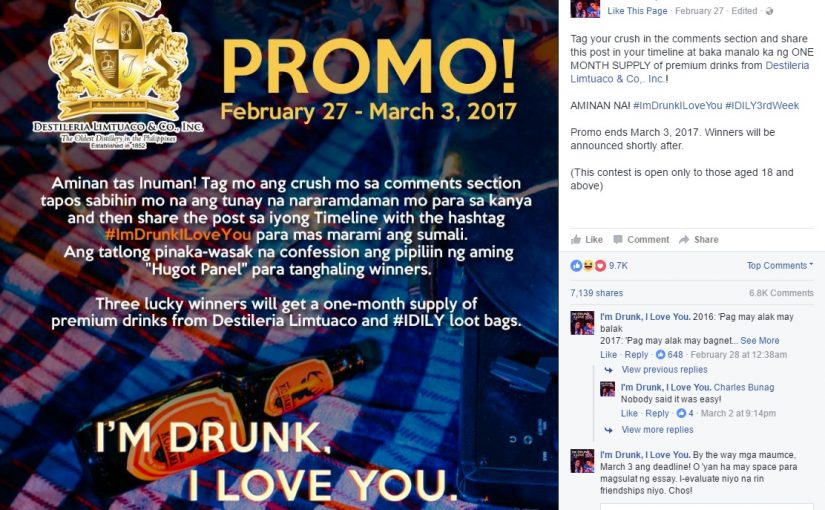Click the Comment speech bubble icon
The width and height of the screenshot is (825, 510).
point(618,239)
